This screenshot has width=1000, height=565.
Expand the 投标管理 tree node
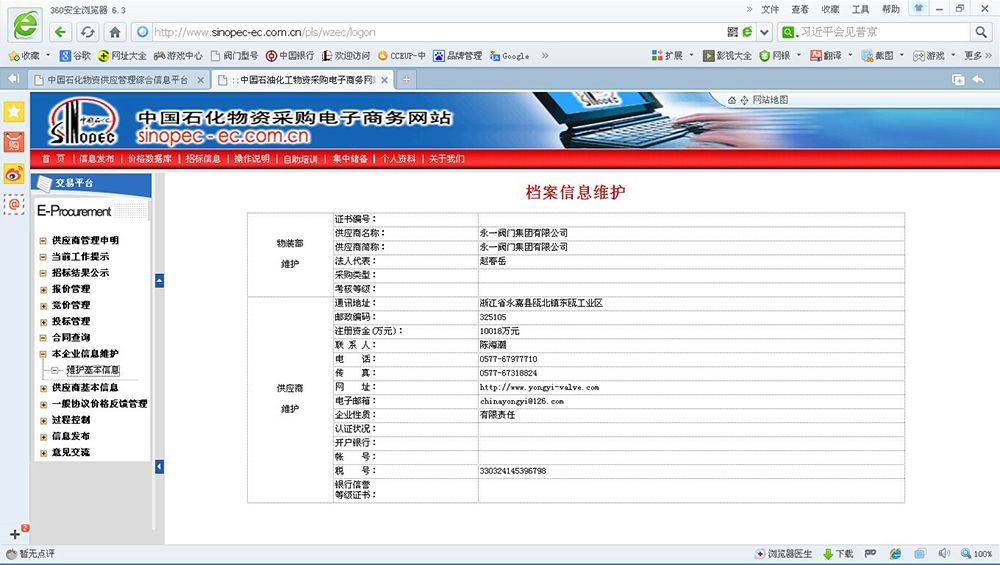click(43, 321)
